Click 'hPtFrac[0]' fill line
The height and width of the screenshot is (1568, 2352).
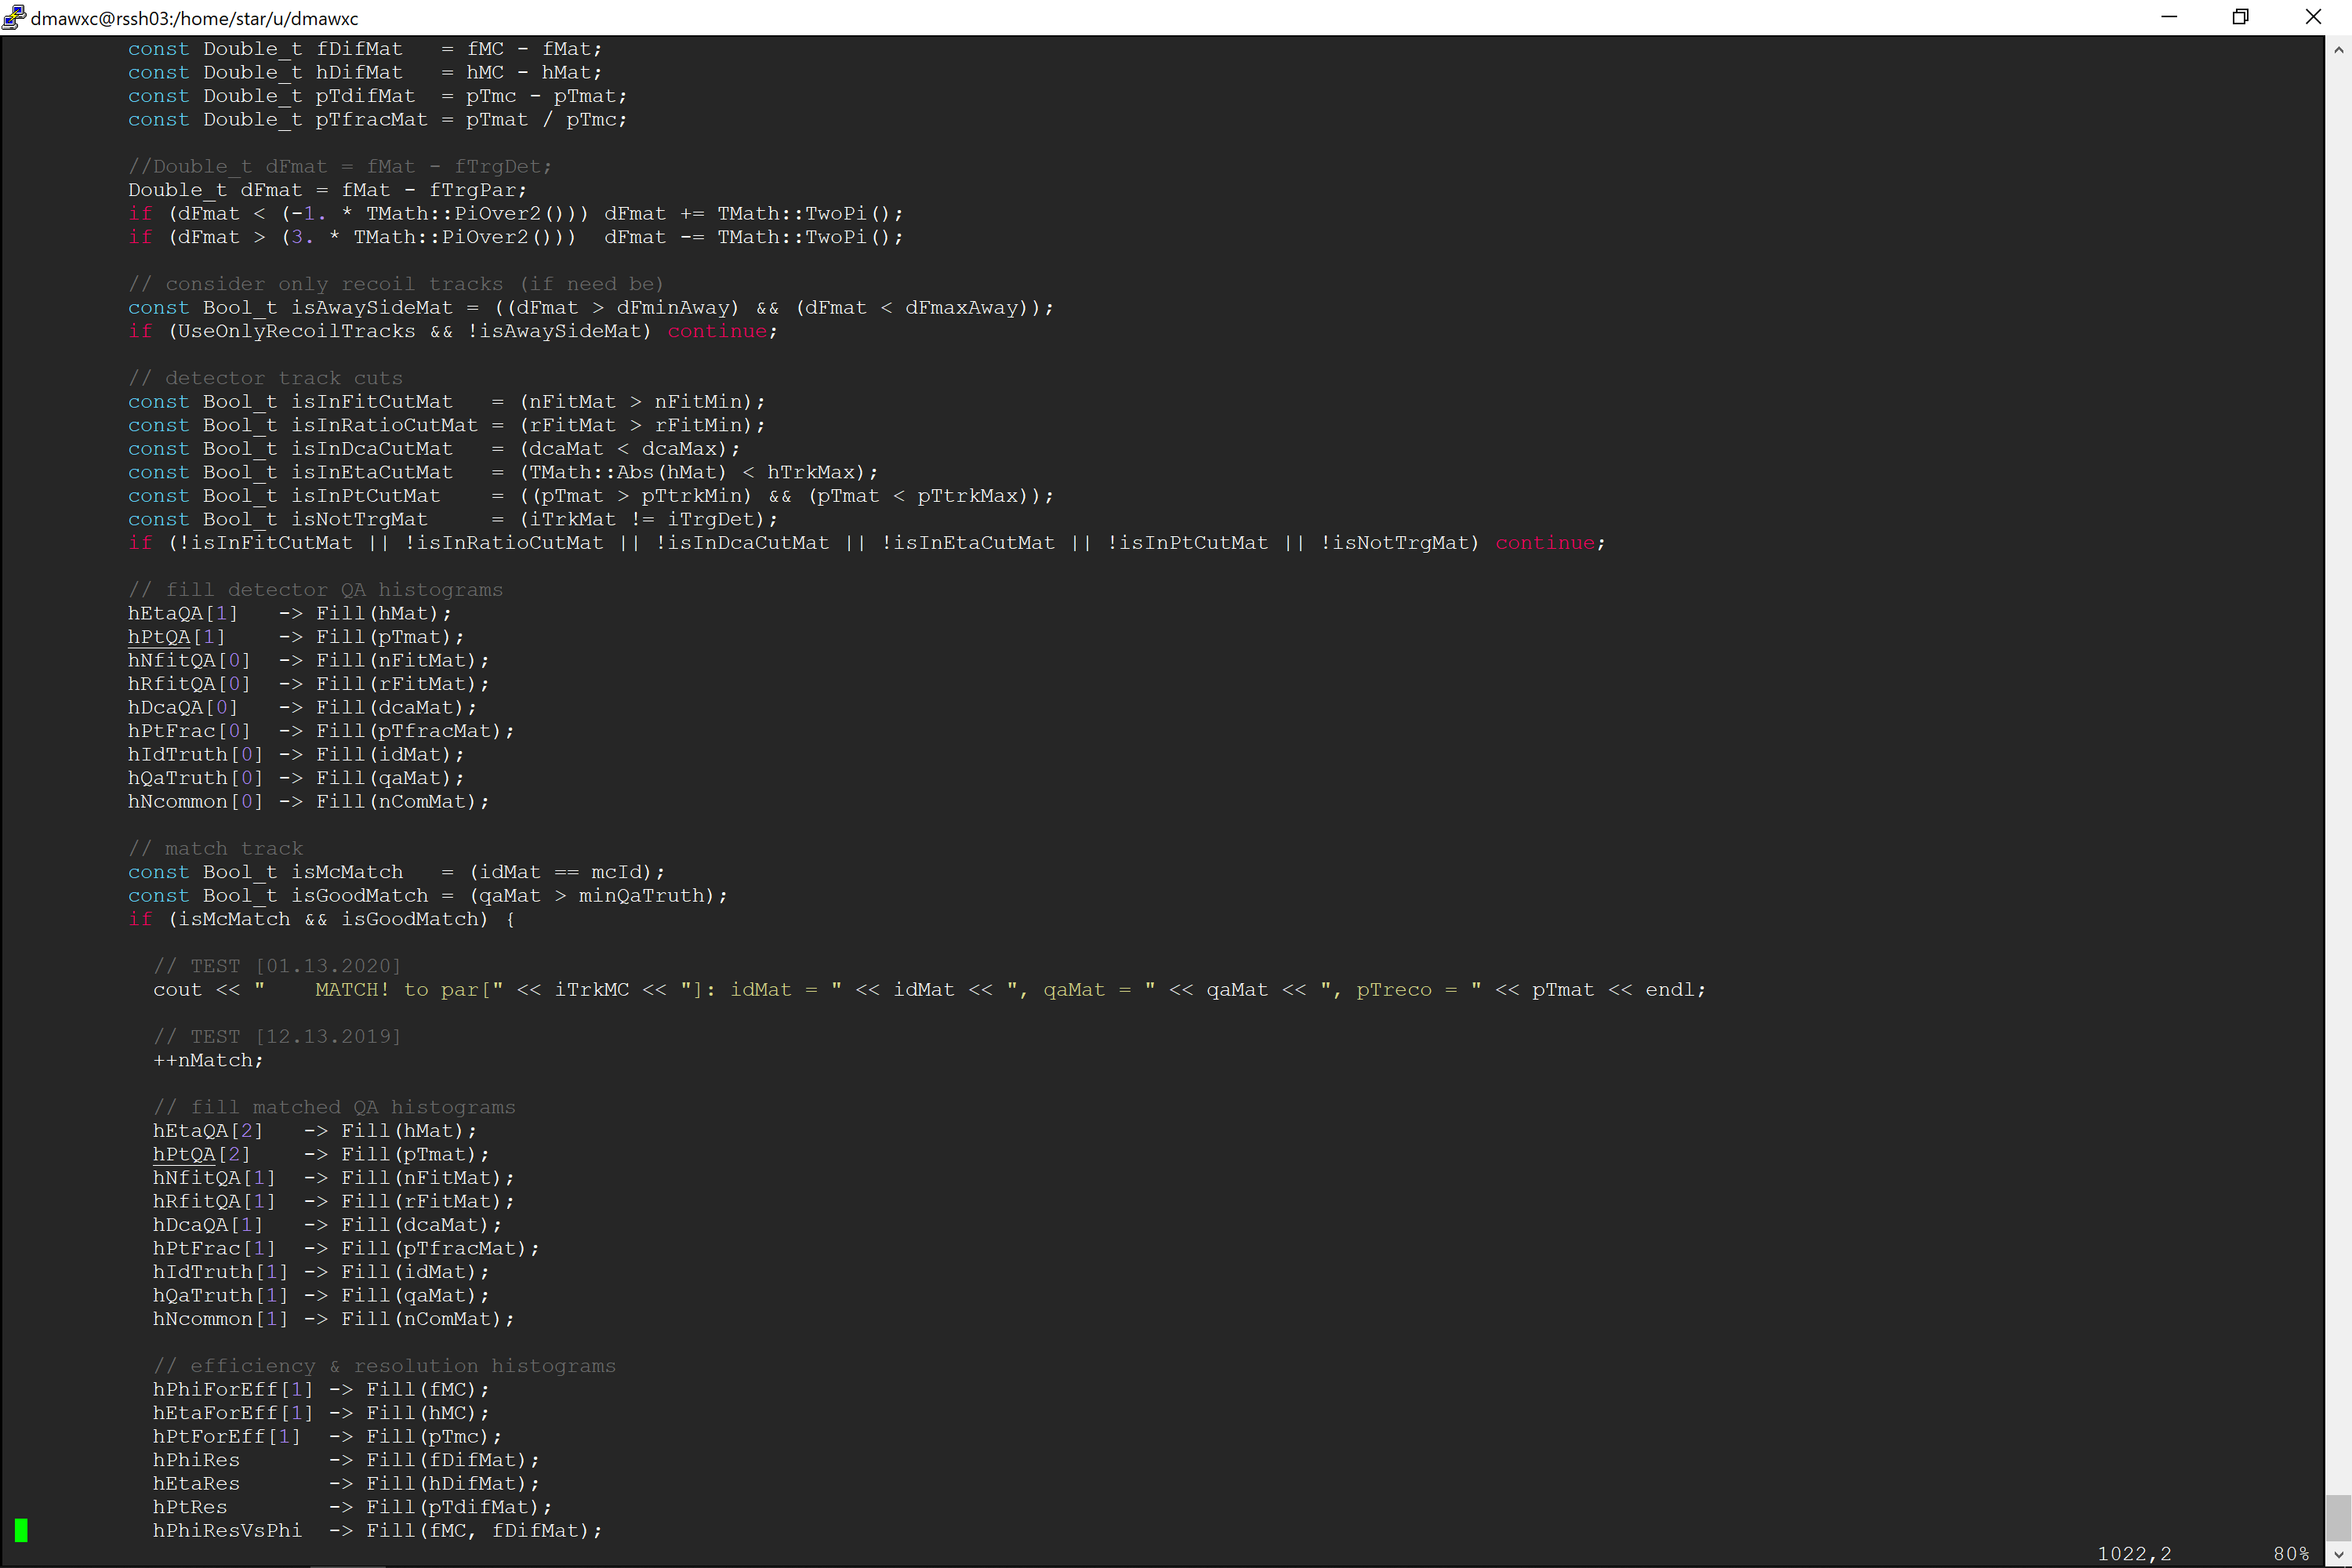(321, 731)
